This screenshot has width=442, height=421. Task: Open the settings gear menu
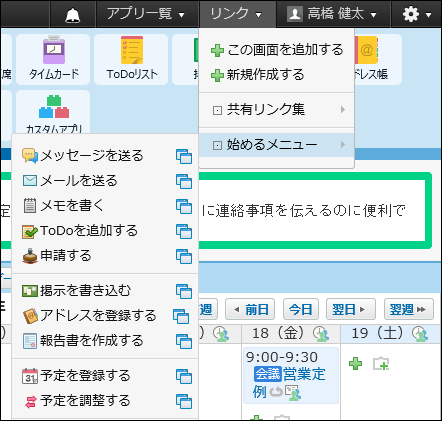pos(416,14)
